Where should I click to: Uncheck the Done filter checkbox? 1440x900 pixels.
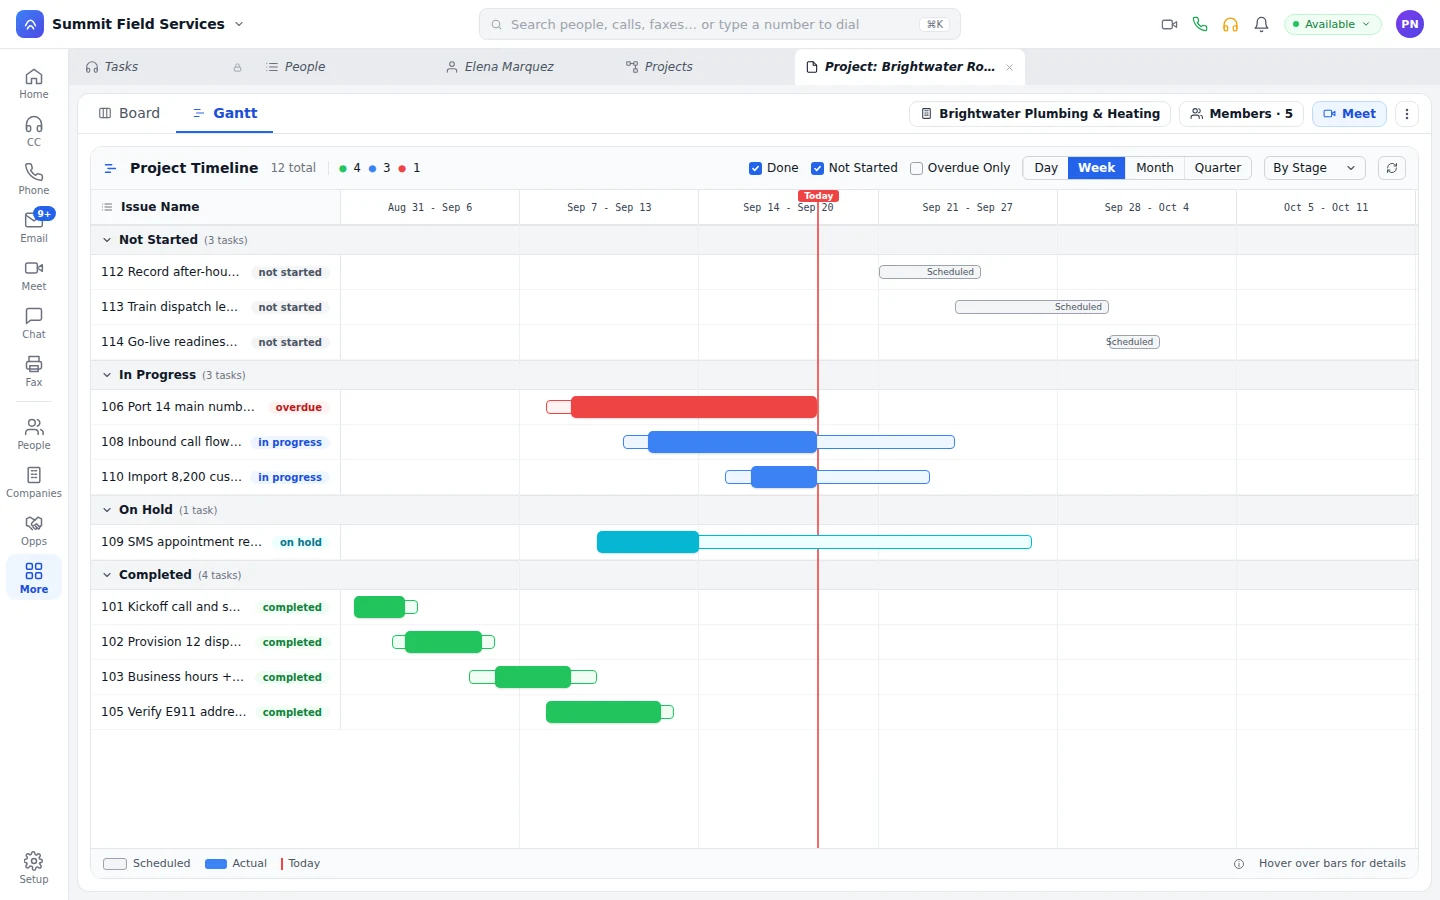(x=755, y=168)
